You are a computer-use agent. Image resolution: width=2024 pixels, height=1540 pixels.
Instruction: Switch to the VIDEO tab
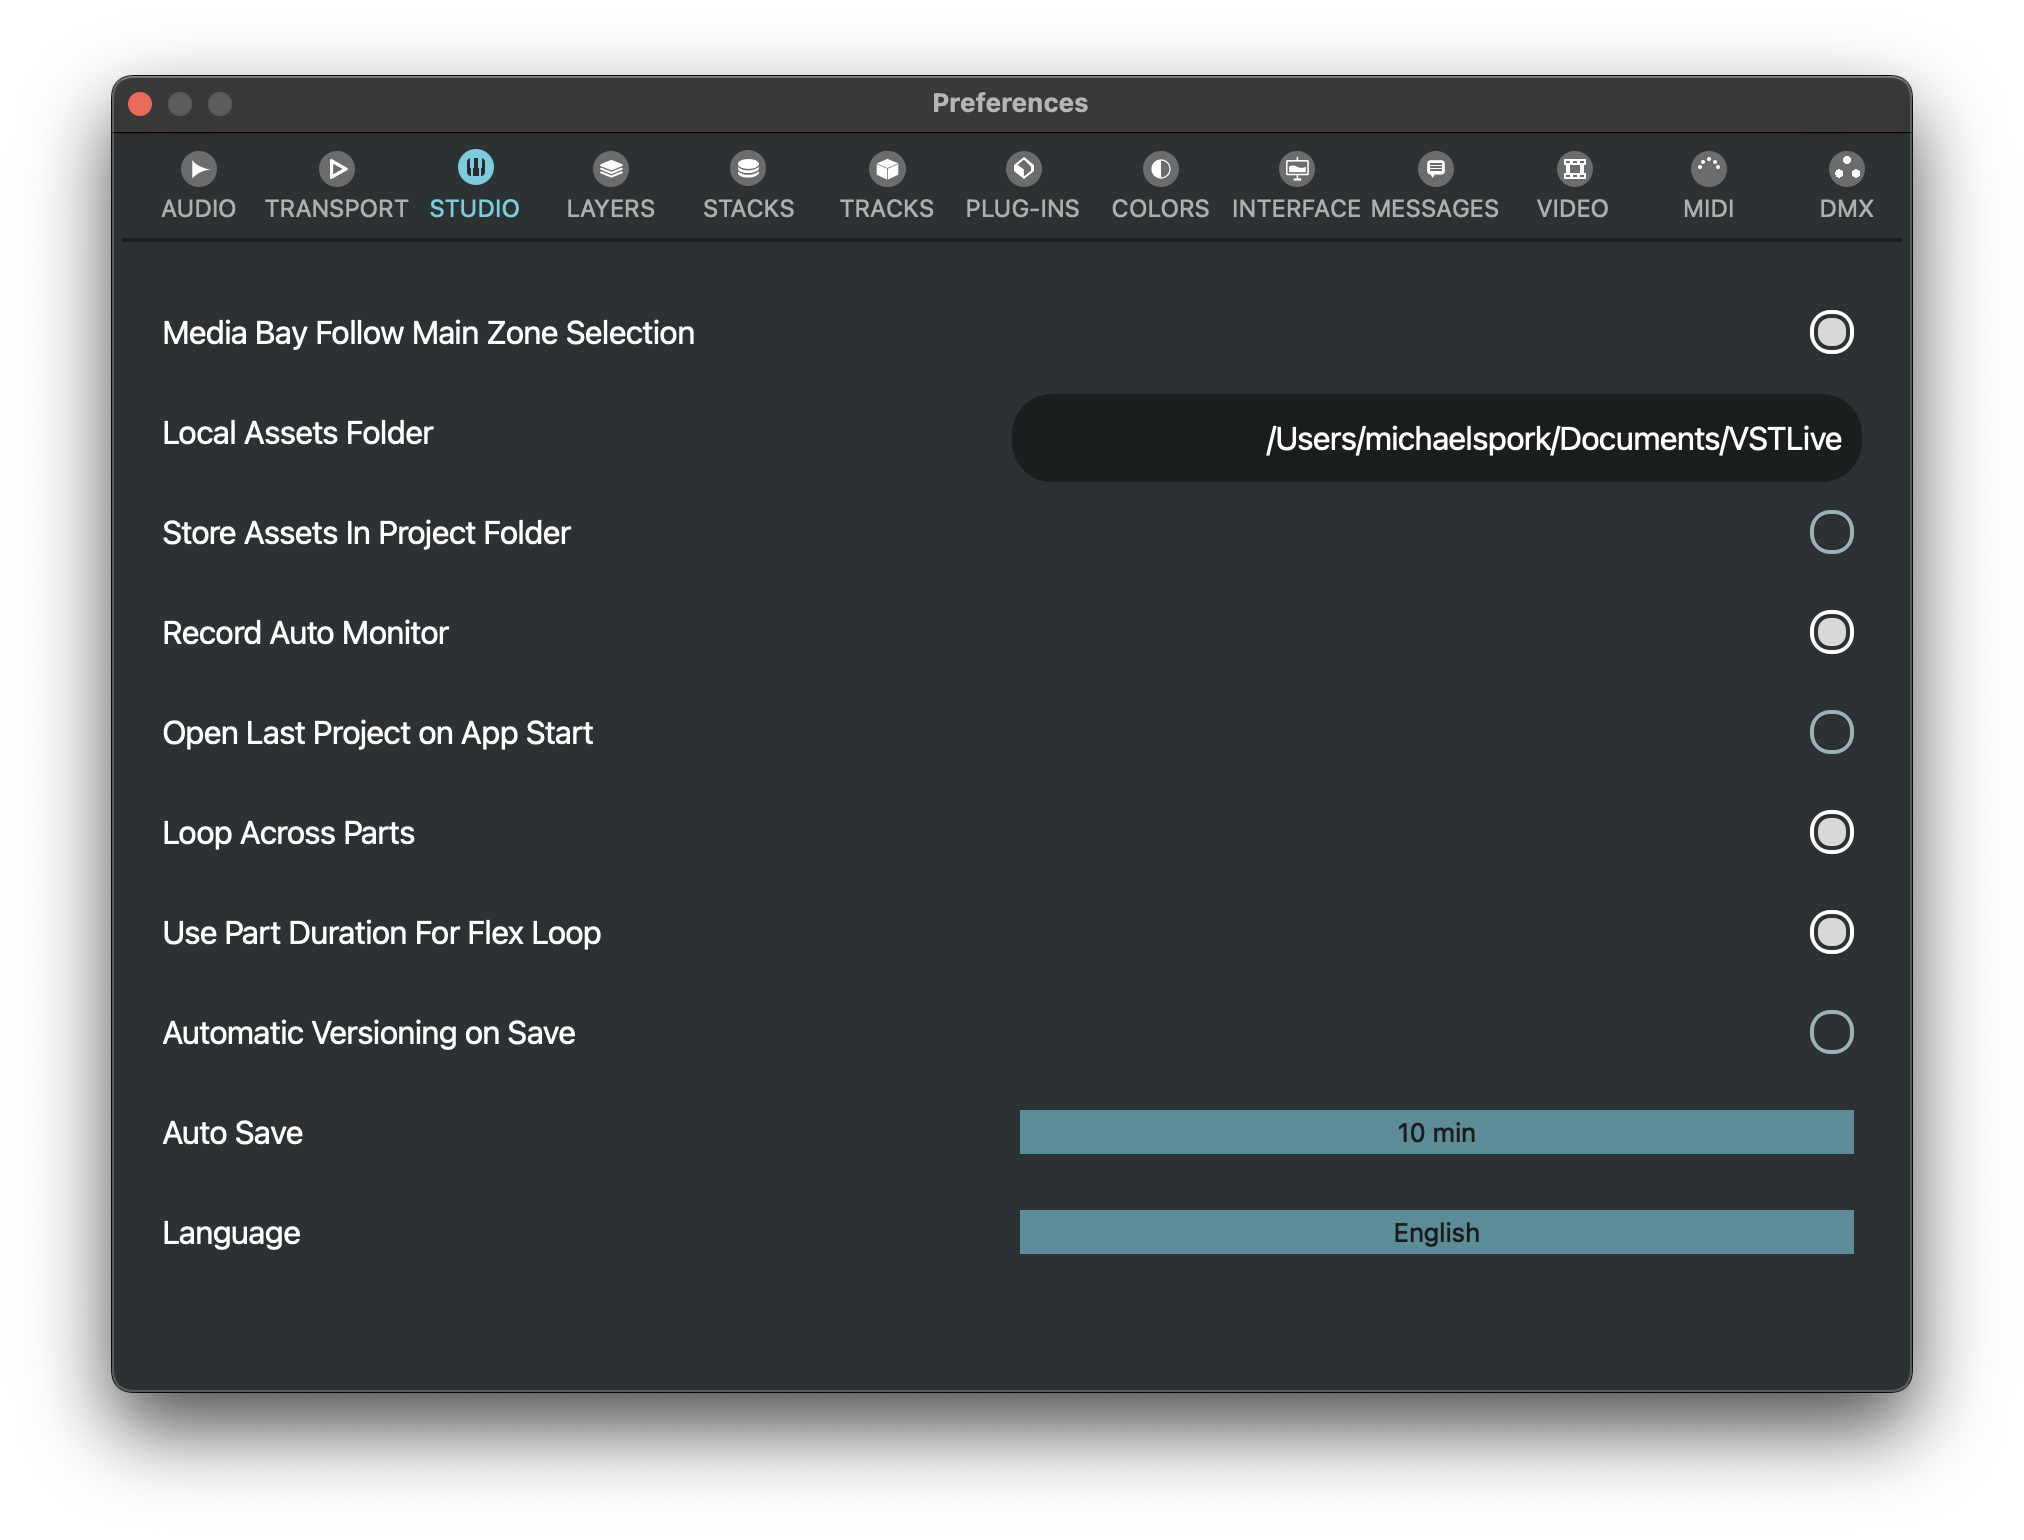pyautogui.click(x=1572, y=209)
